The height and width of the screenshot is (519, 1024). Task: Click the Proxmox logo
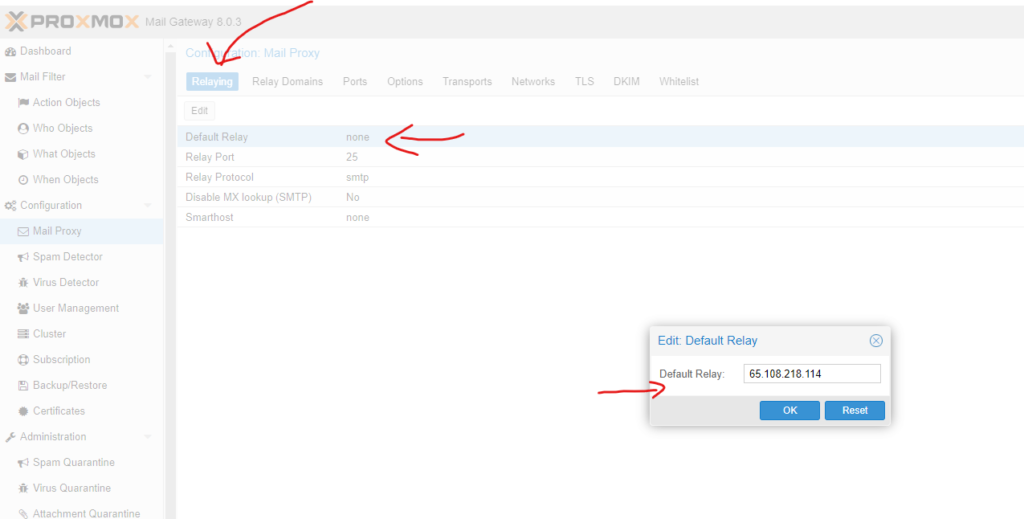[72, 22]
